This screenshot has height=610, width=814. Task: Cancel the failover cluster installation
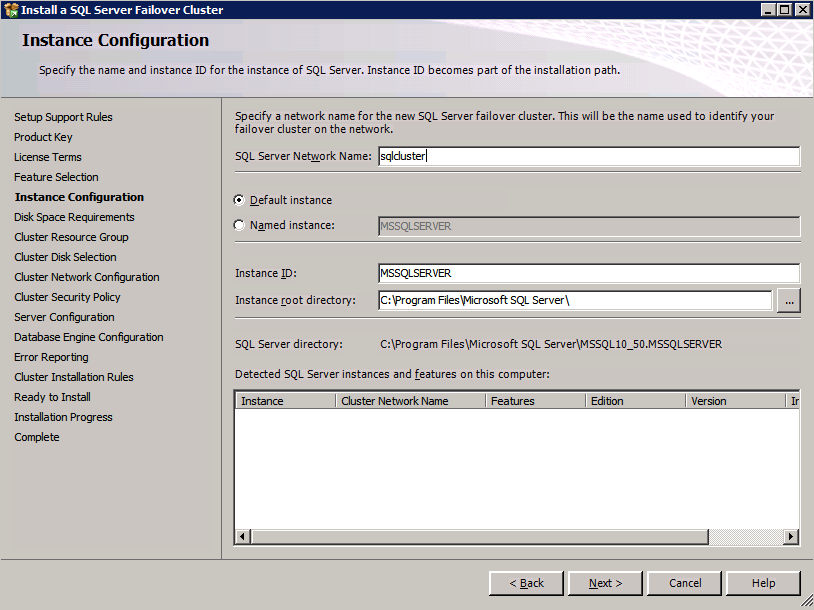click(684, 583)
